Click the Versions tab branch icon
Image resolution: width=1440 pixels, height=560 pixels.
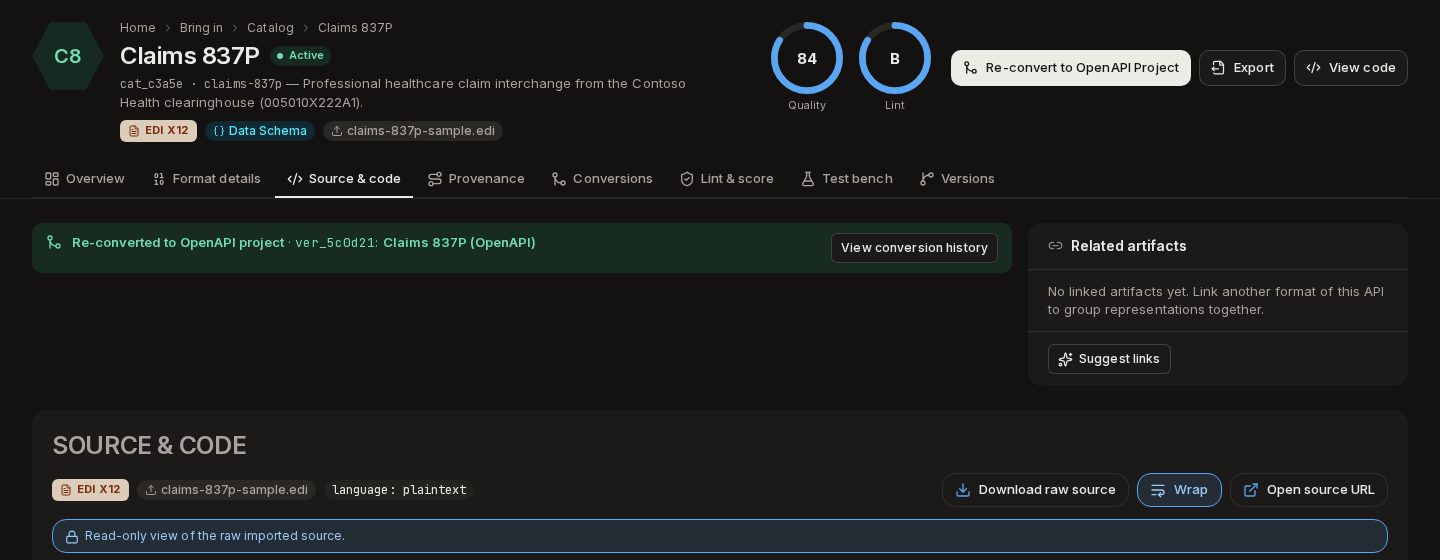click(x=927, y=179)
